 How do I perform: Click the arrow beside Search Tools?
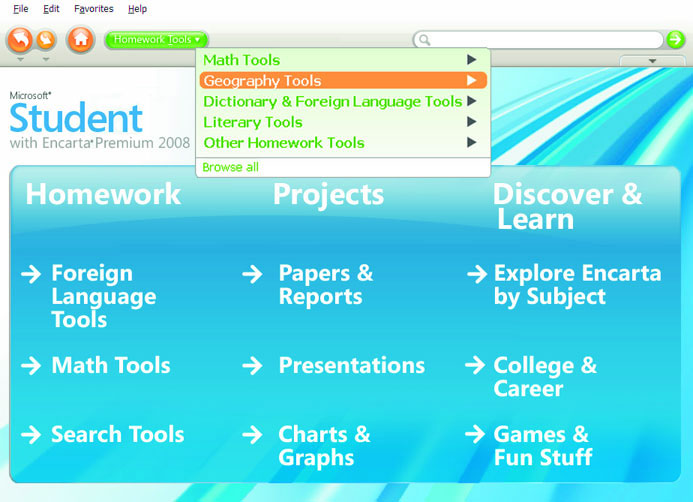click(31, 434)
